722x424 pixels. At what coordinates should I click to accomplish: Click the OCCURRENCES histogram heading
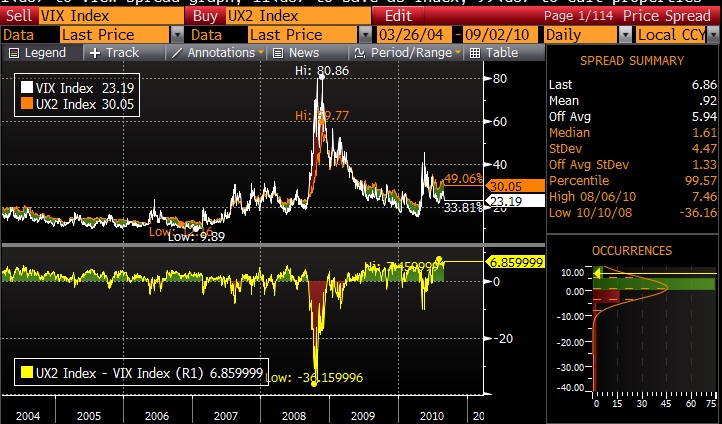click(632, 250)
